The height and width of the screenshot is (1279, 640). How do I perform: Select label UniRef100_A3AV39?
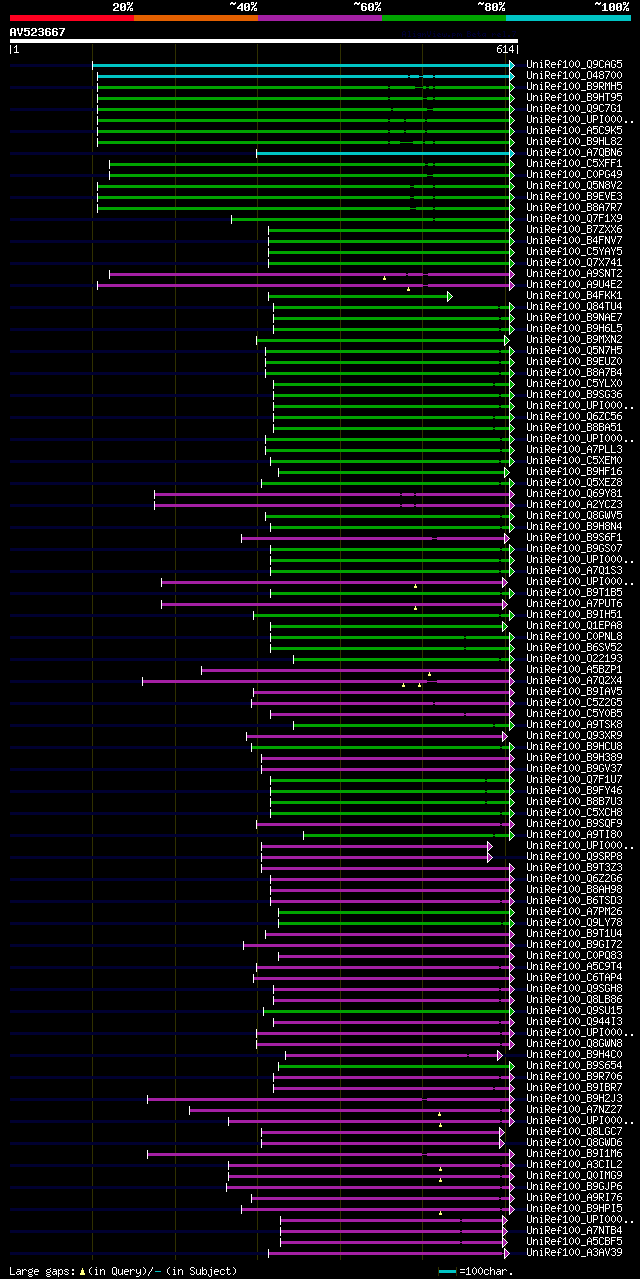573,1252
